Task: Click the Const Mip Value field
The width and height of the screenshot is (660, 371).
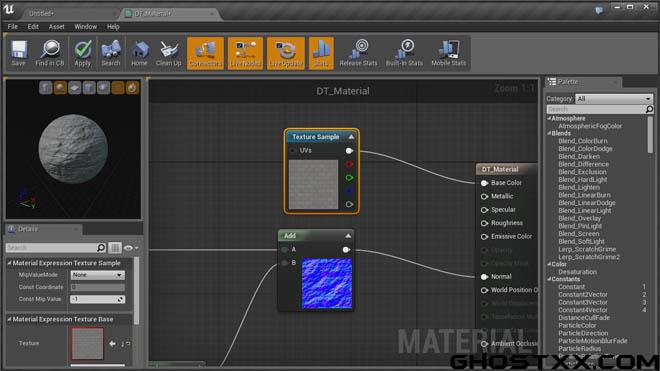Action: tap(97, 299)
